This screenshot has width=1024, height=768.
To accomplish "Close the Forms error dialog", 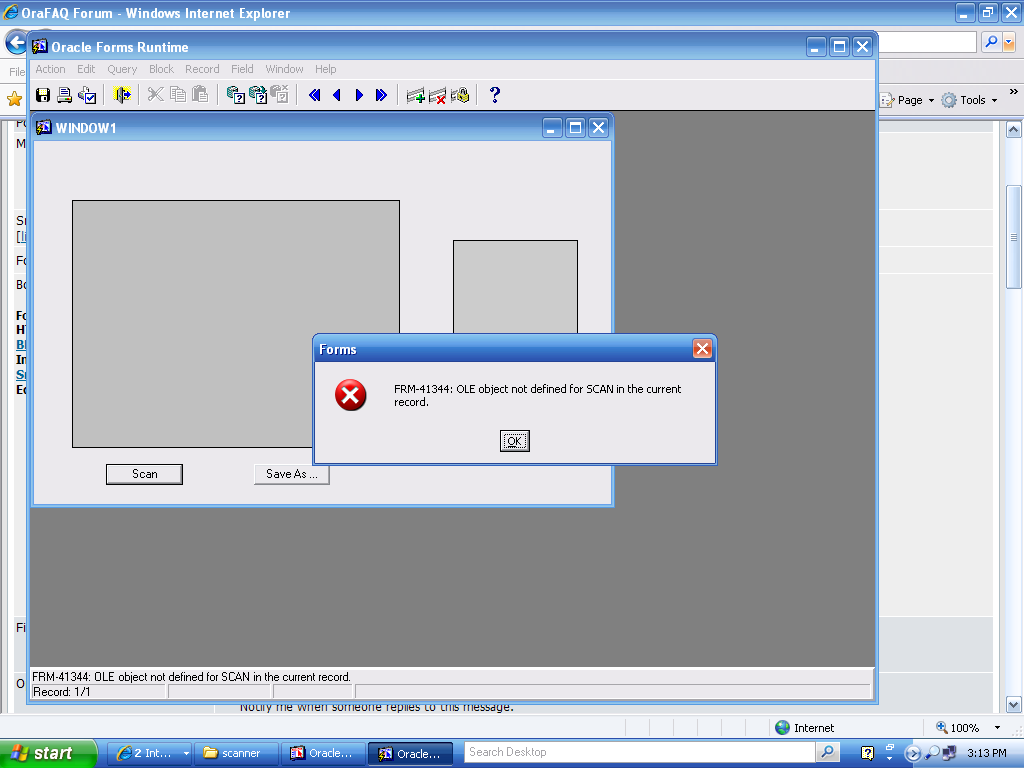I will pyautogui.click(x=702, y=349).
